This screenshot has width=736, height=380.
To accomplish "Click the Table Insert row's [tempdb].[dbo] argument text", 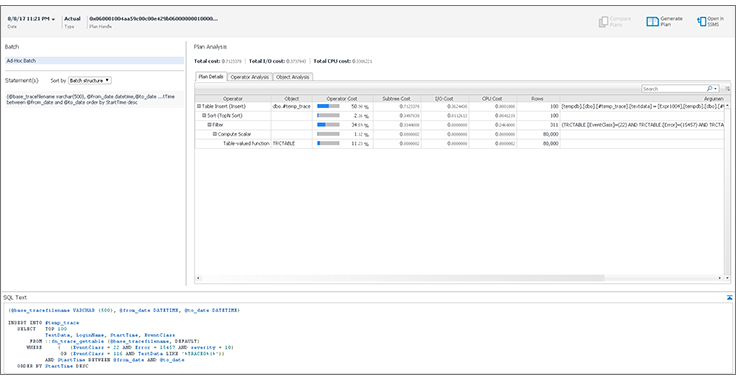I will [x=643, y=106].
